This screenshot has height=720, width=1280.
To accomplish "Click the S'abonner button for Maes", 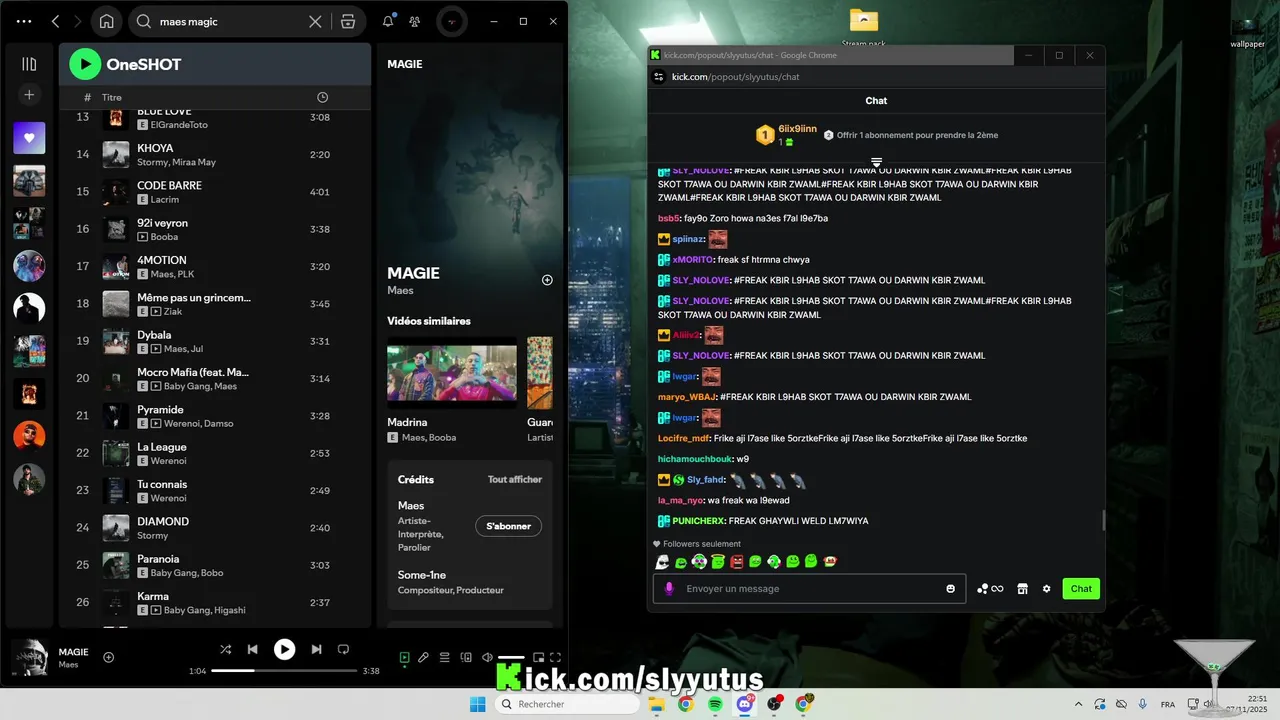I will [x=508, y=526].
